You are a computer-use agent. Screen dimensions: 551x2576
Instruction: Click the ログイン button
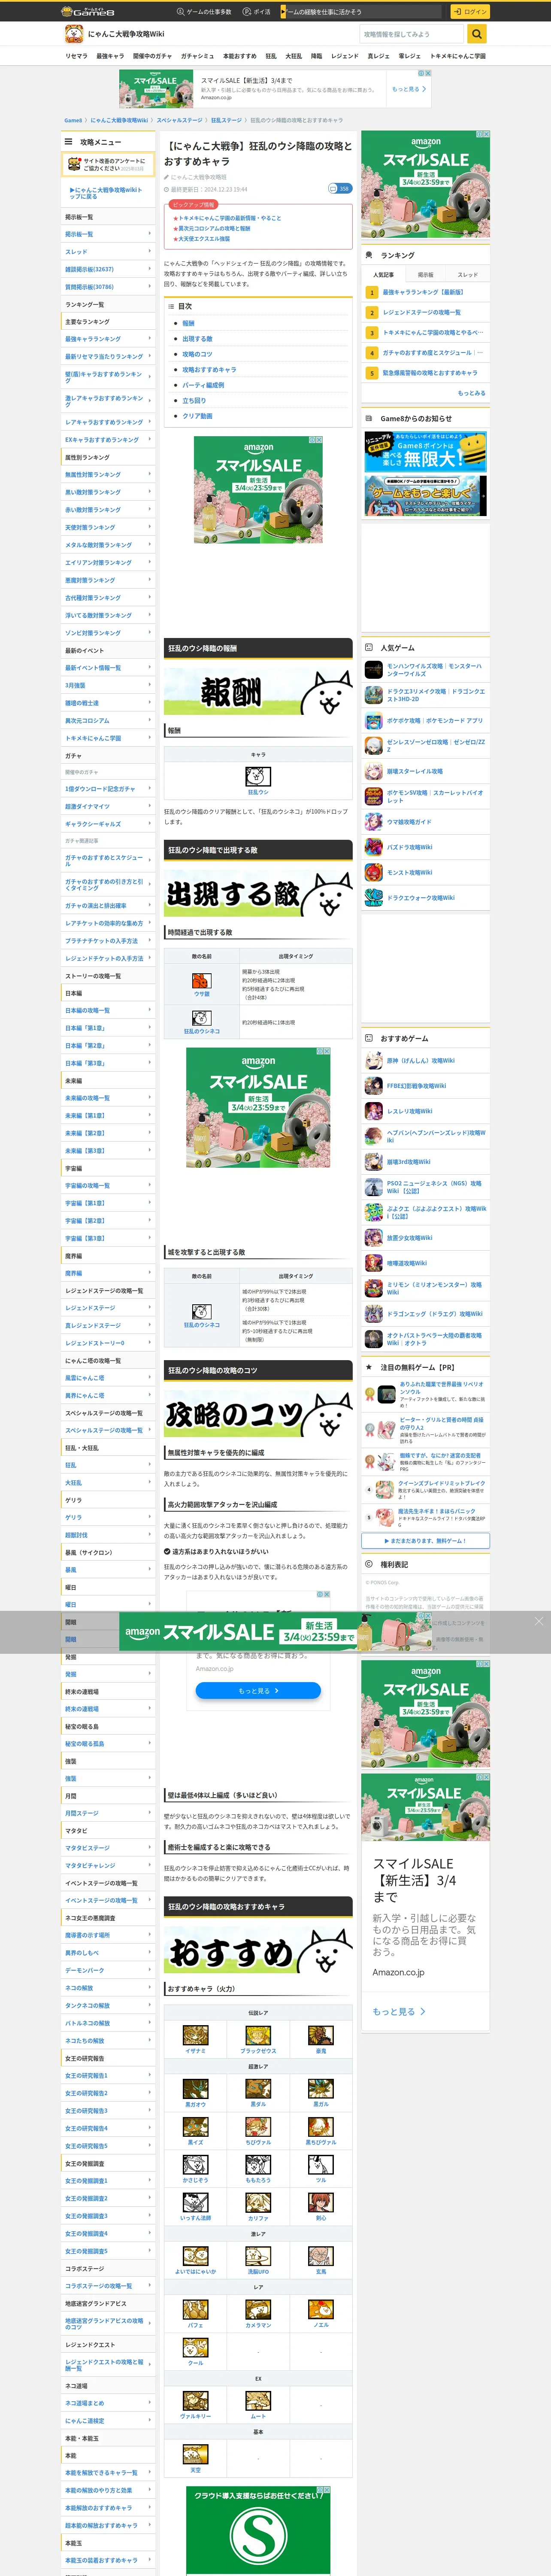(x=470, y=12)
